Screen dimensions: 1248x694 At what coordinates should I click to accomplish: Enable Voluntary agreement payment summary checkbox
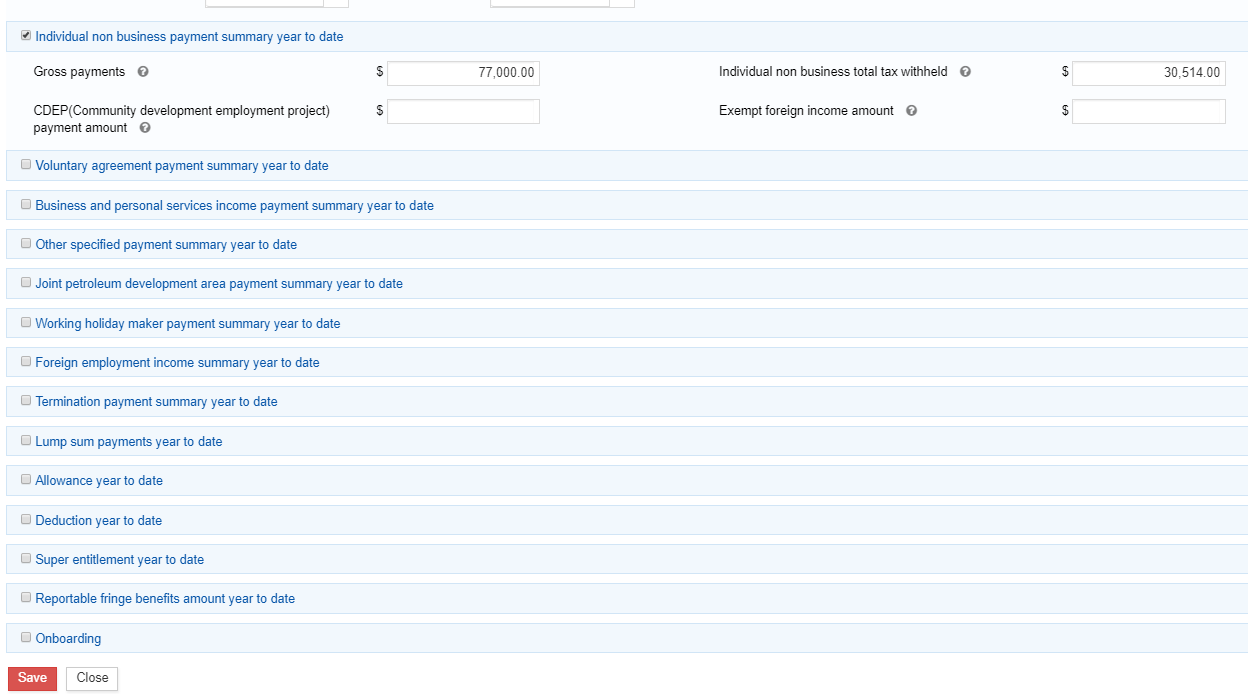coord(26,165)
